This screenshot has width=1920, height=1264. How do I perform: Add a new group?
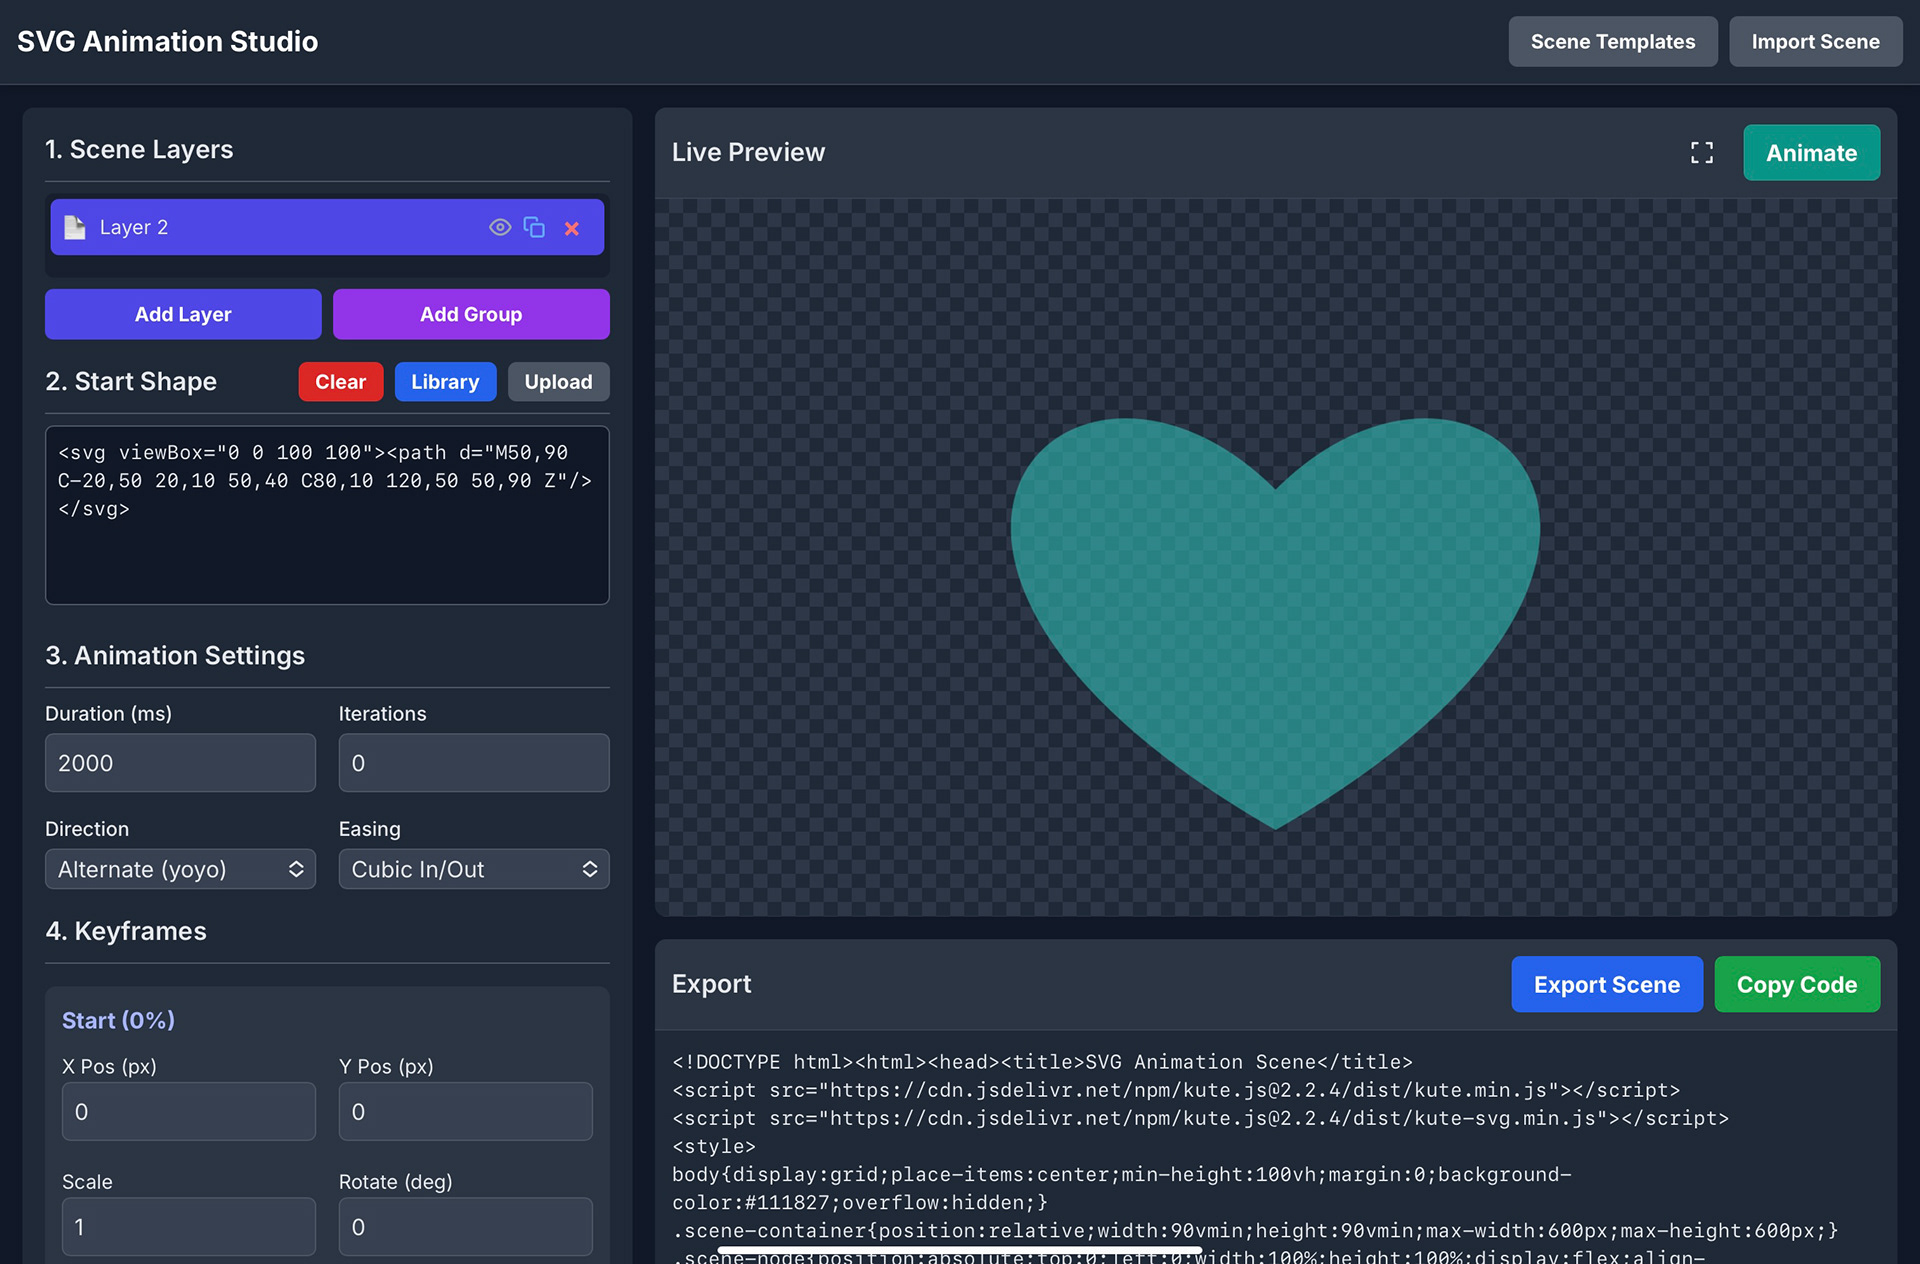(x=471, y=314)
